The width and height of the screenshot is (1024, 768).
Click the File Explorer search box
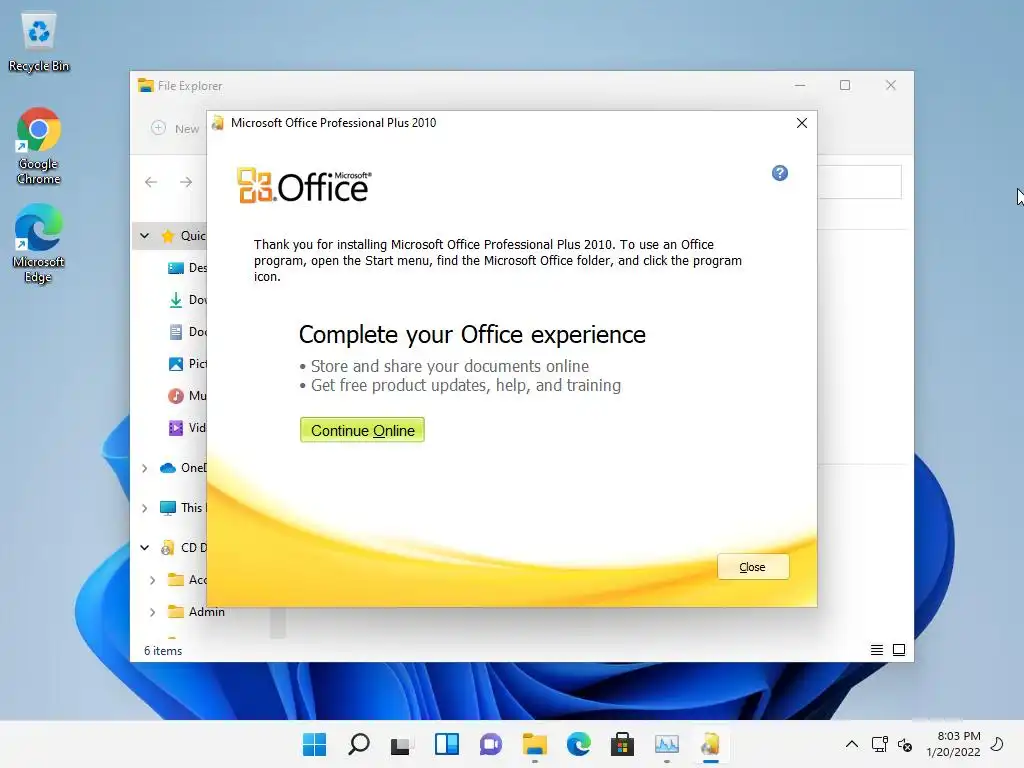(x=859, y=182)
